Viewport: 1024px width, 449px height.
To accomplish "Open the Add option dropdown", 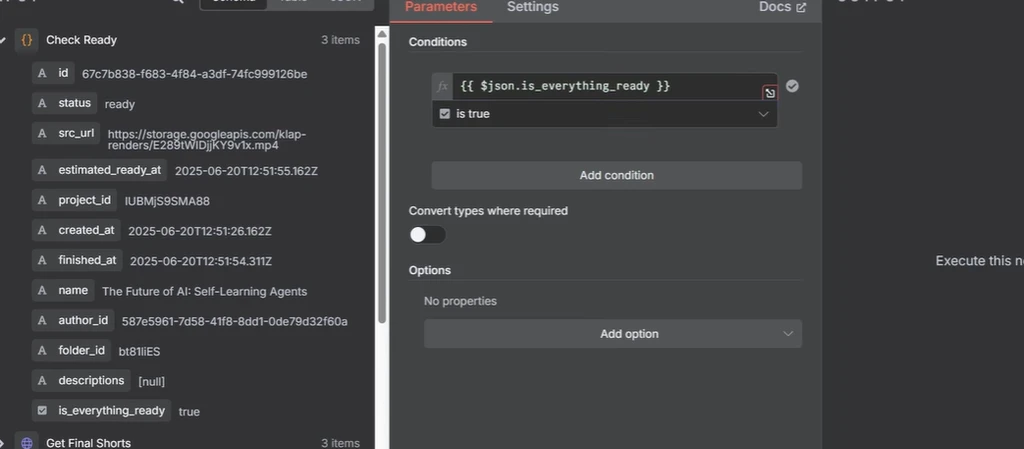I will tap(613, 333).
